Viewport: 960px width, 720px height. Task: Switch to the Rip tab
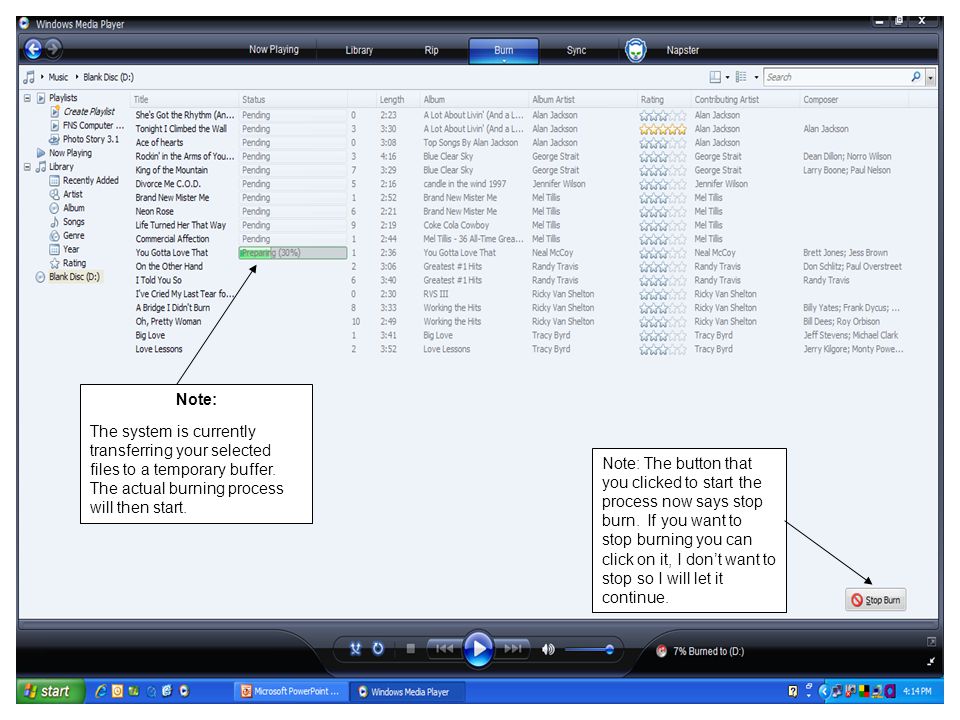(x=432, y=50)
